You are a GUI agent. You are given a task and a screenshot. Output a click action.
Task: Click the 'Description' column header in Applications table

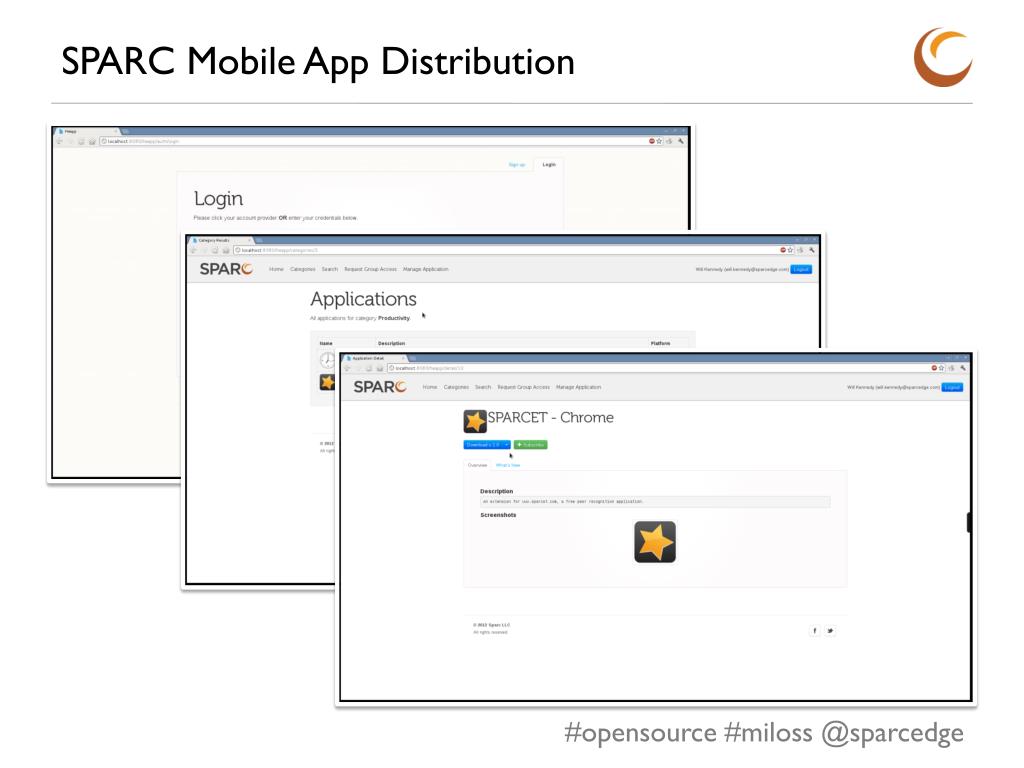tap(391, 344)
